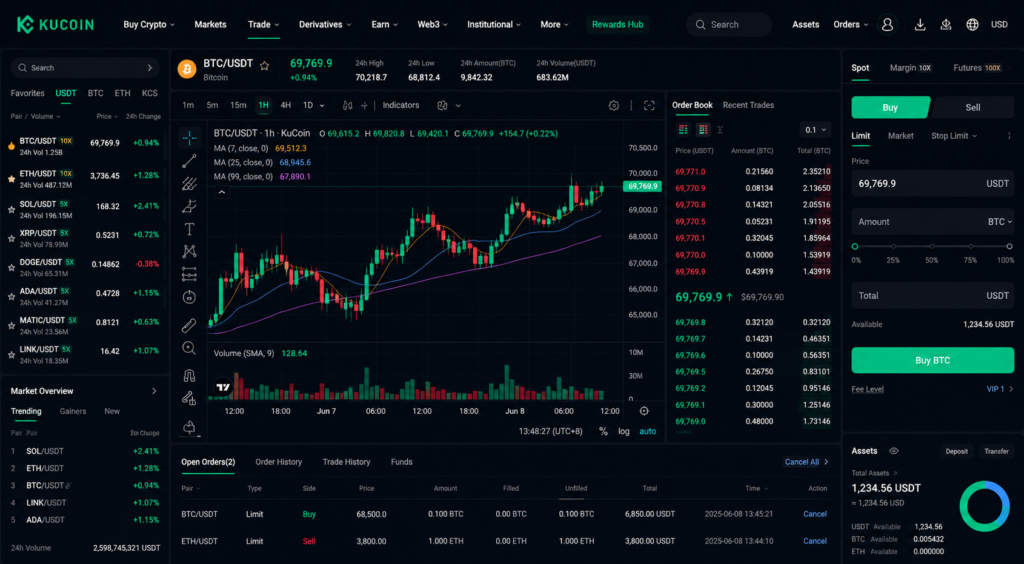Open the app download icon
The height and width of the screenshot is (564, 1024).
point(920,24)
